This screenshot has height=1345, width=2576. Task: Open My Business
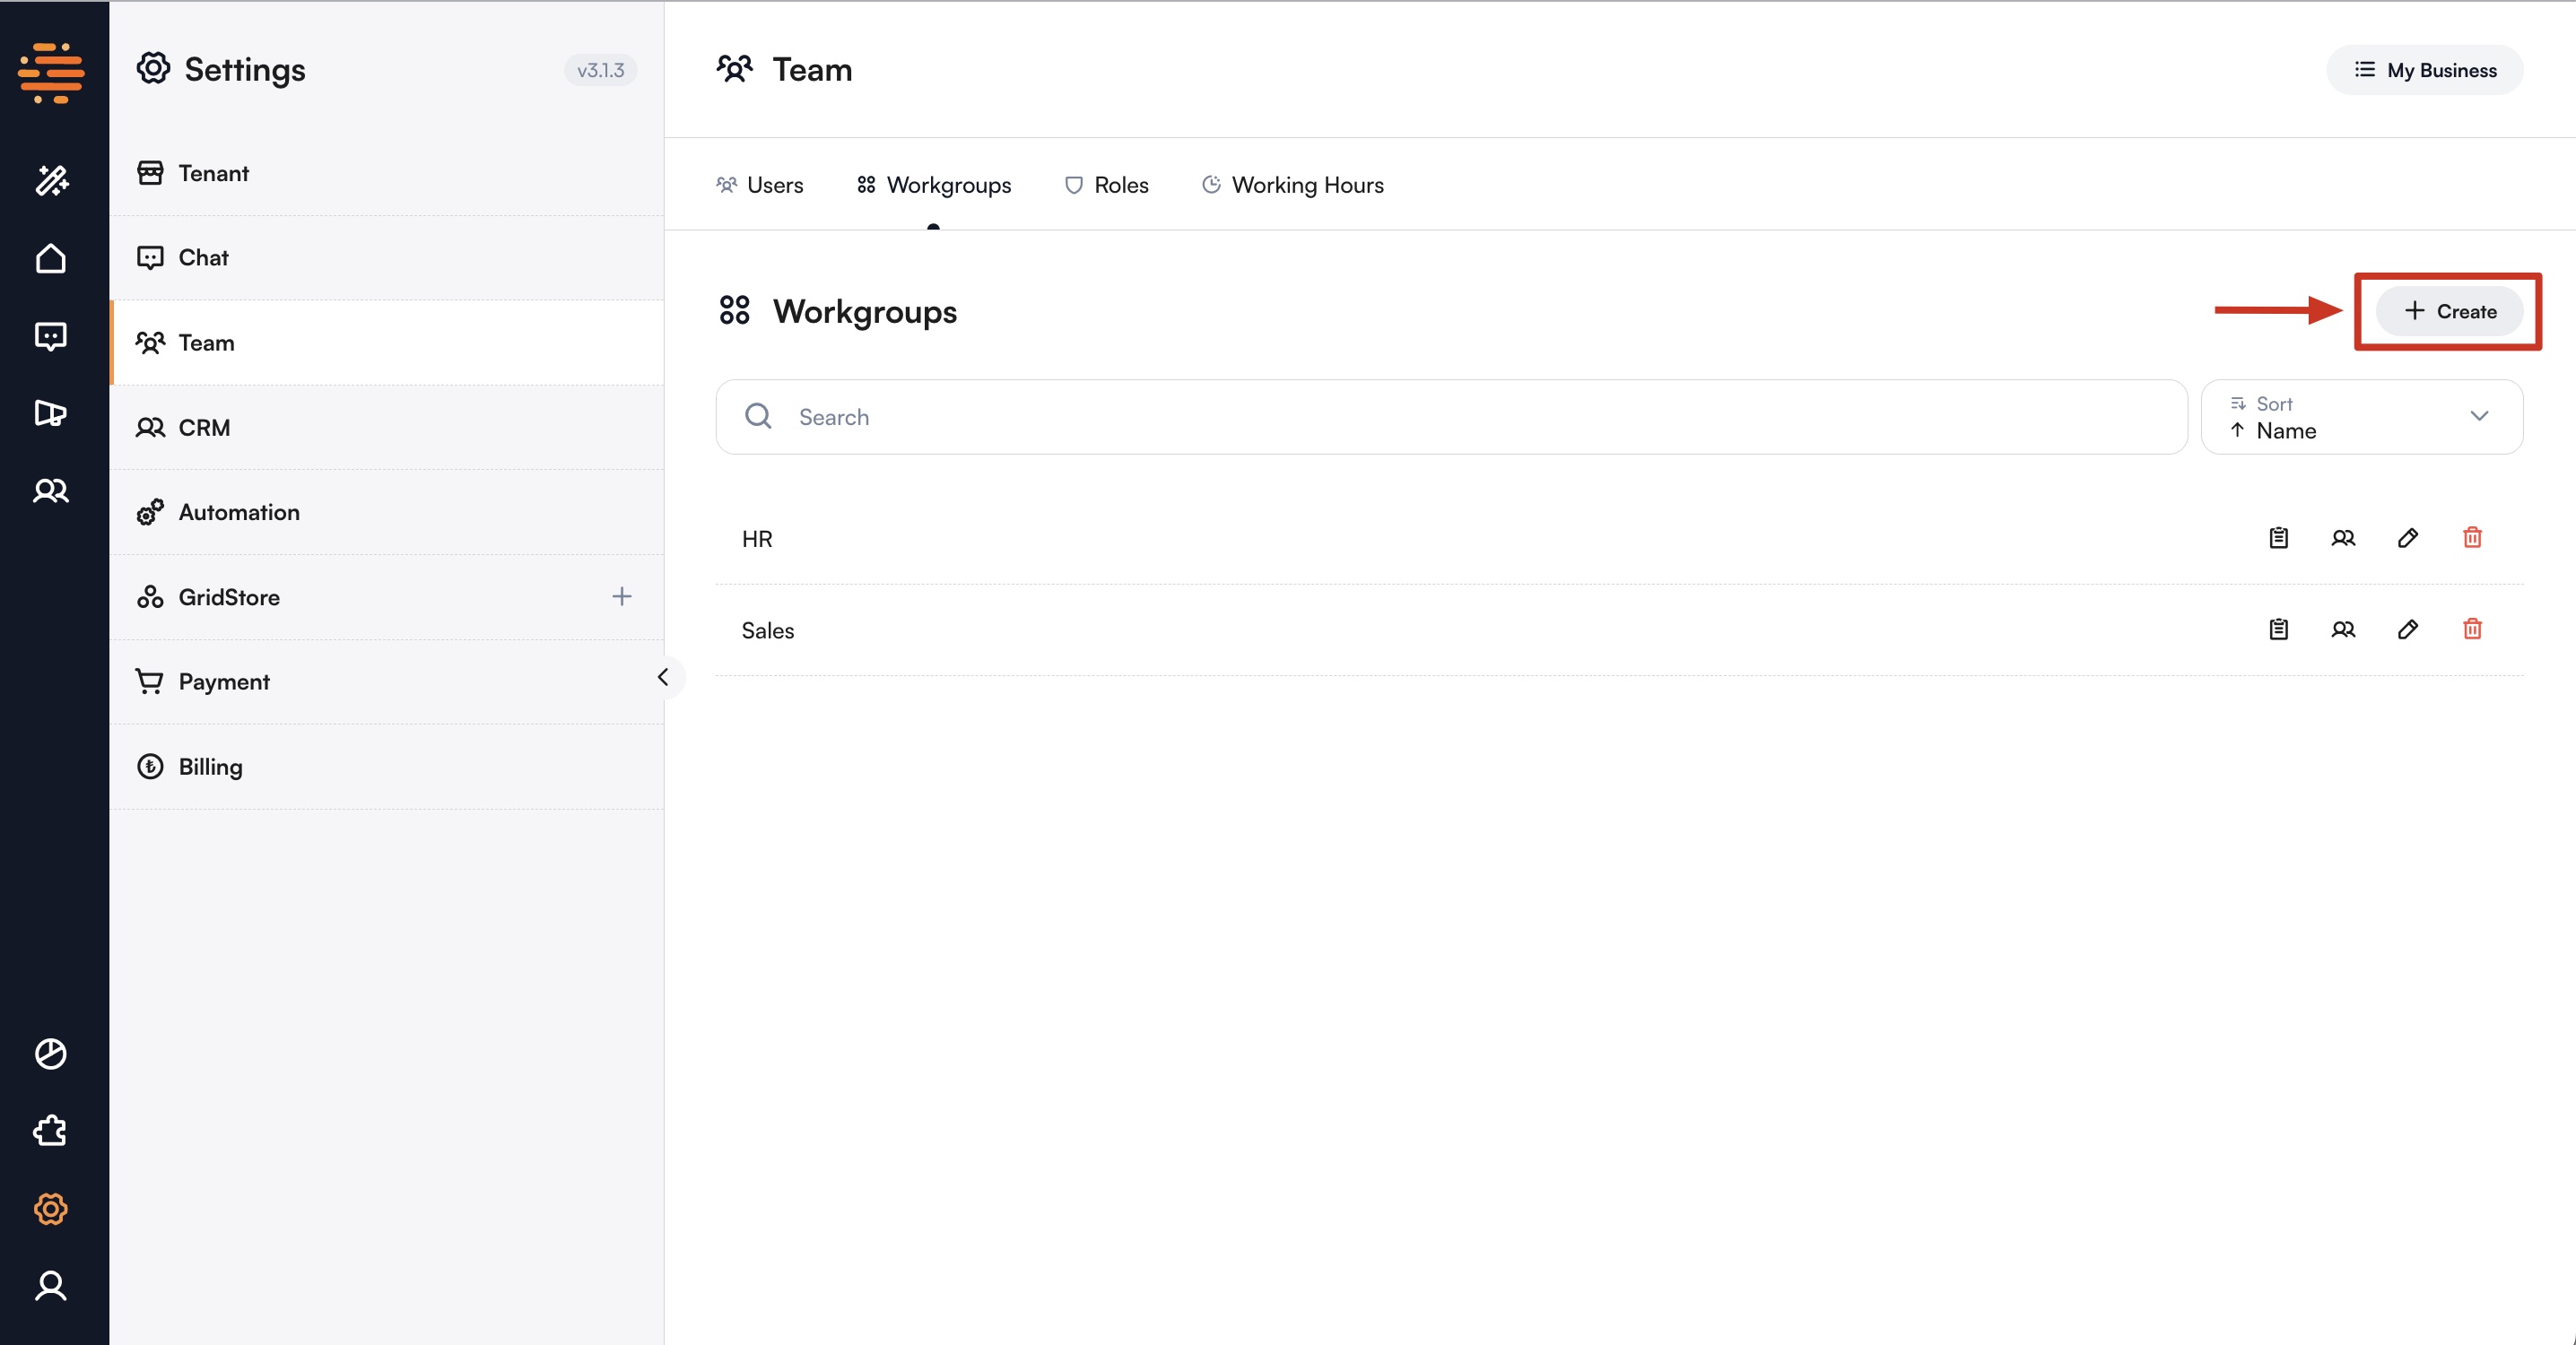click(2425, 70)
